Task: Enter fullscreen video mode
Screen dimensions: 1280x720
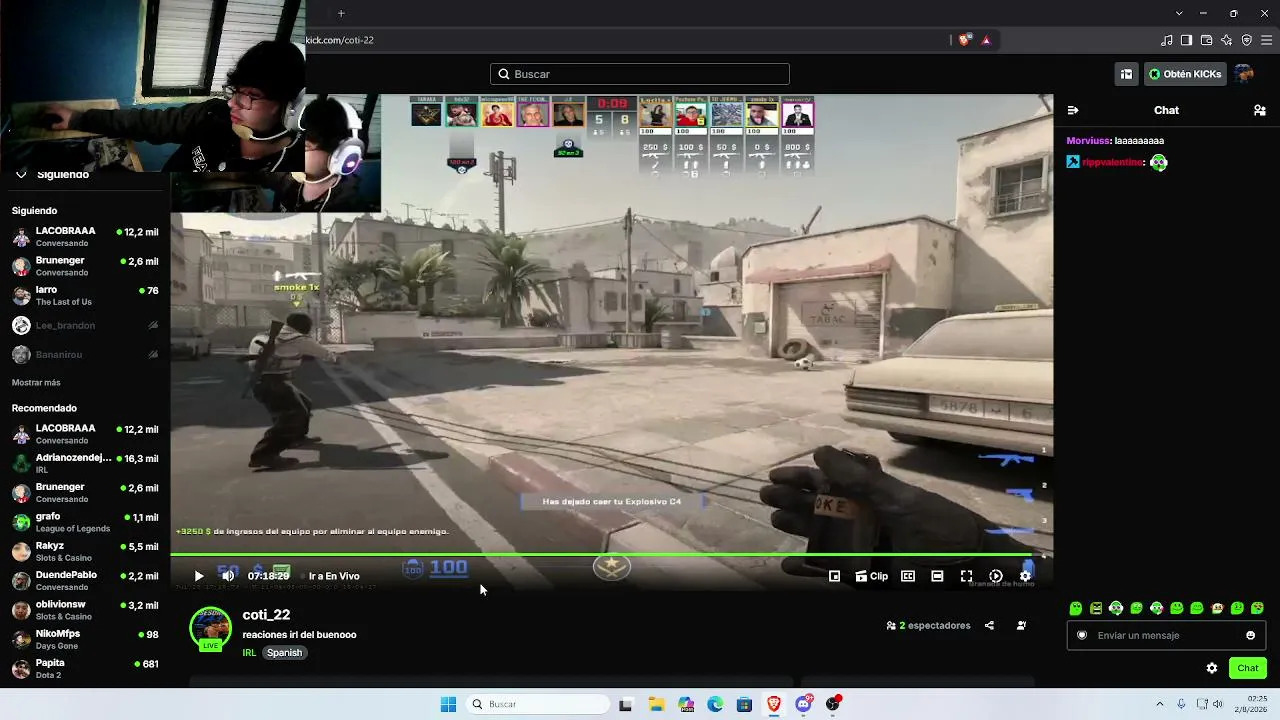Action: point(966,576)
